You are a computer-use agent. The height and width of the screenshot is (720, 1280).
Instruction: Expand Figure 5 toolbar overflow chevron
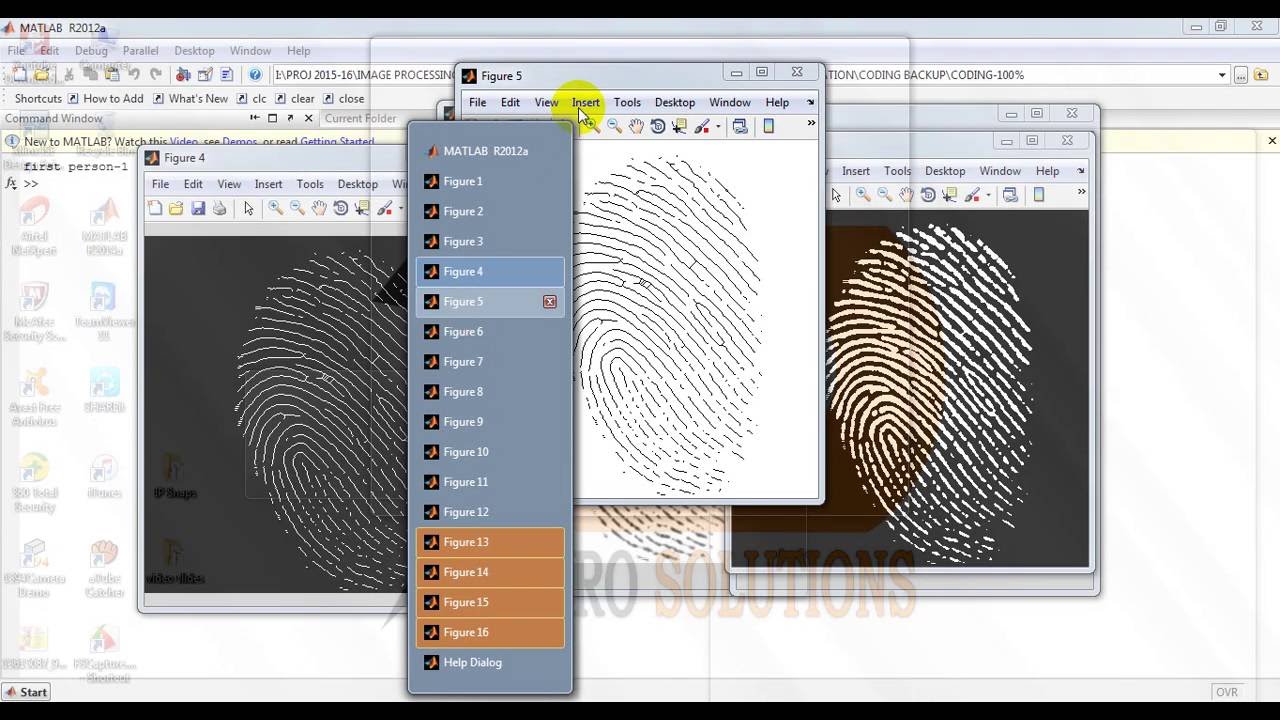coord(811,124)
